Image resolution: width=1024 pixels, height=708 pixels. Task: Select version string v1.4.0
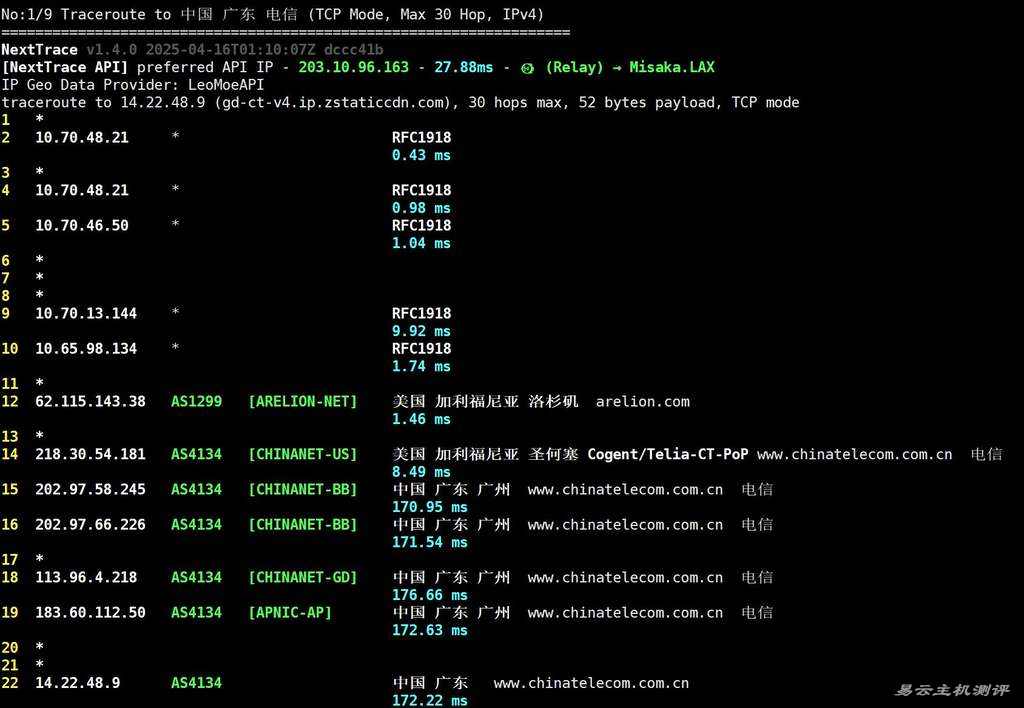tap(112, 50)
